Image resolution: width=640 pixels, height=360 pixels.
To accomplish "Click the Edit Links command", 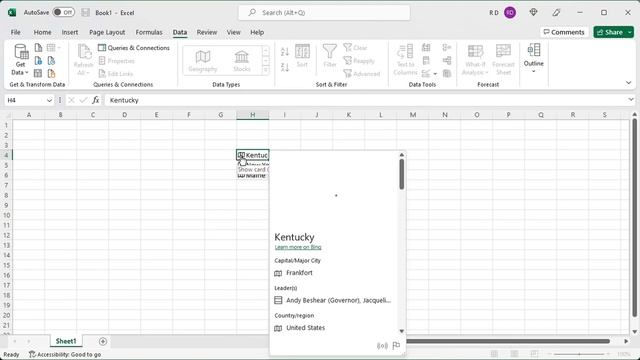I will point(116,74).
